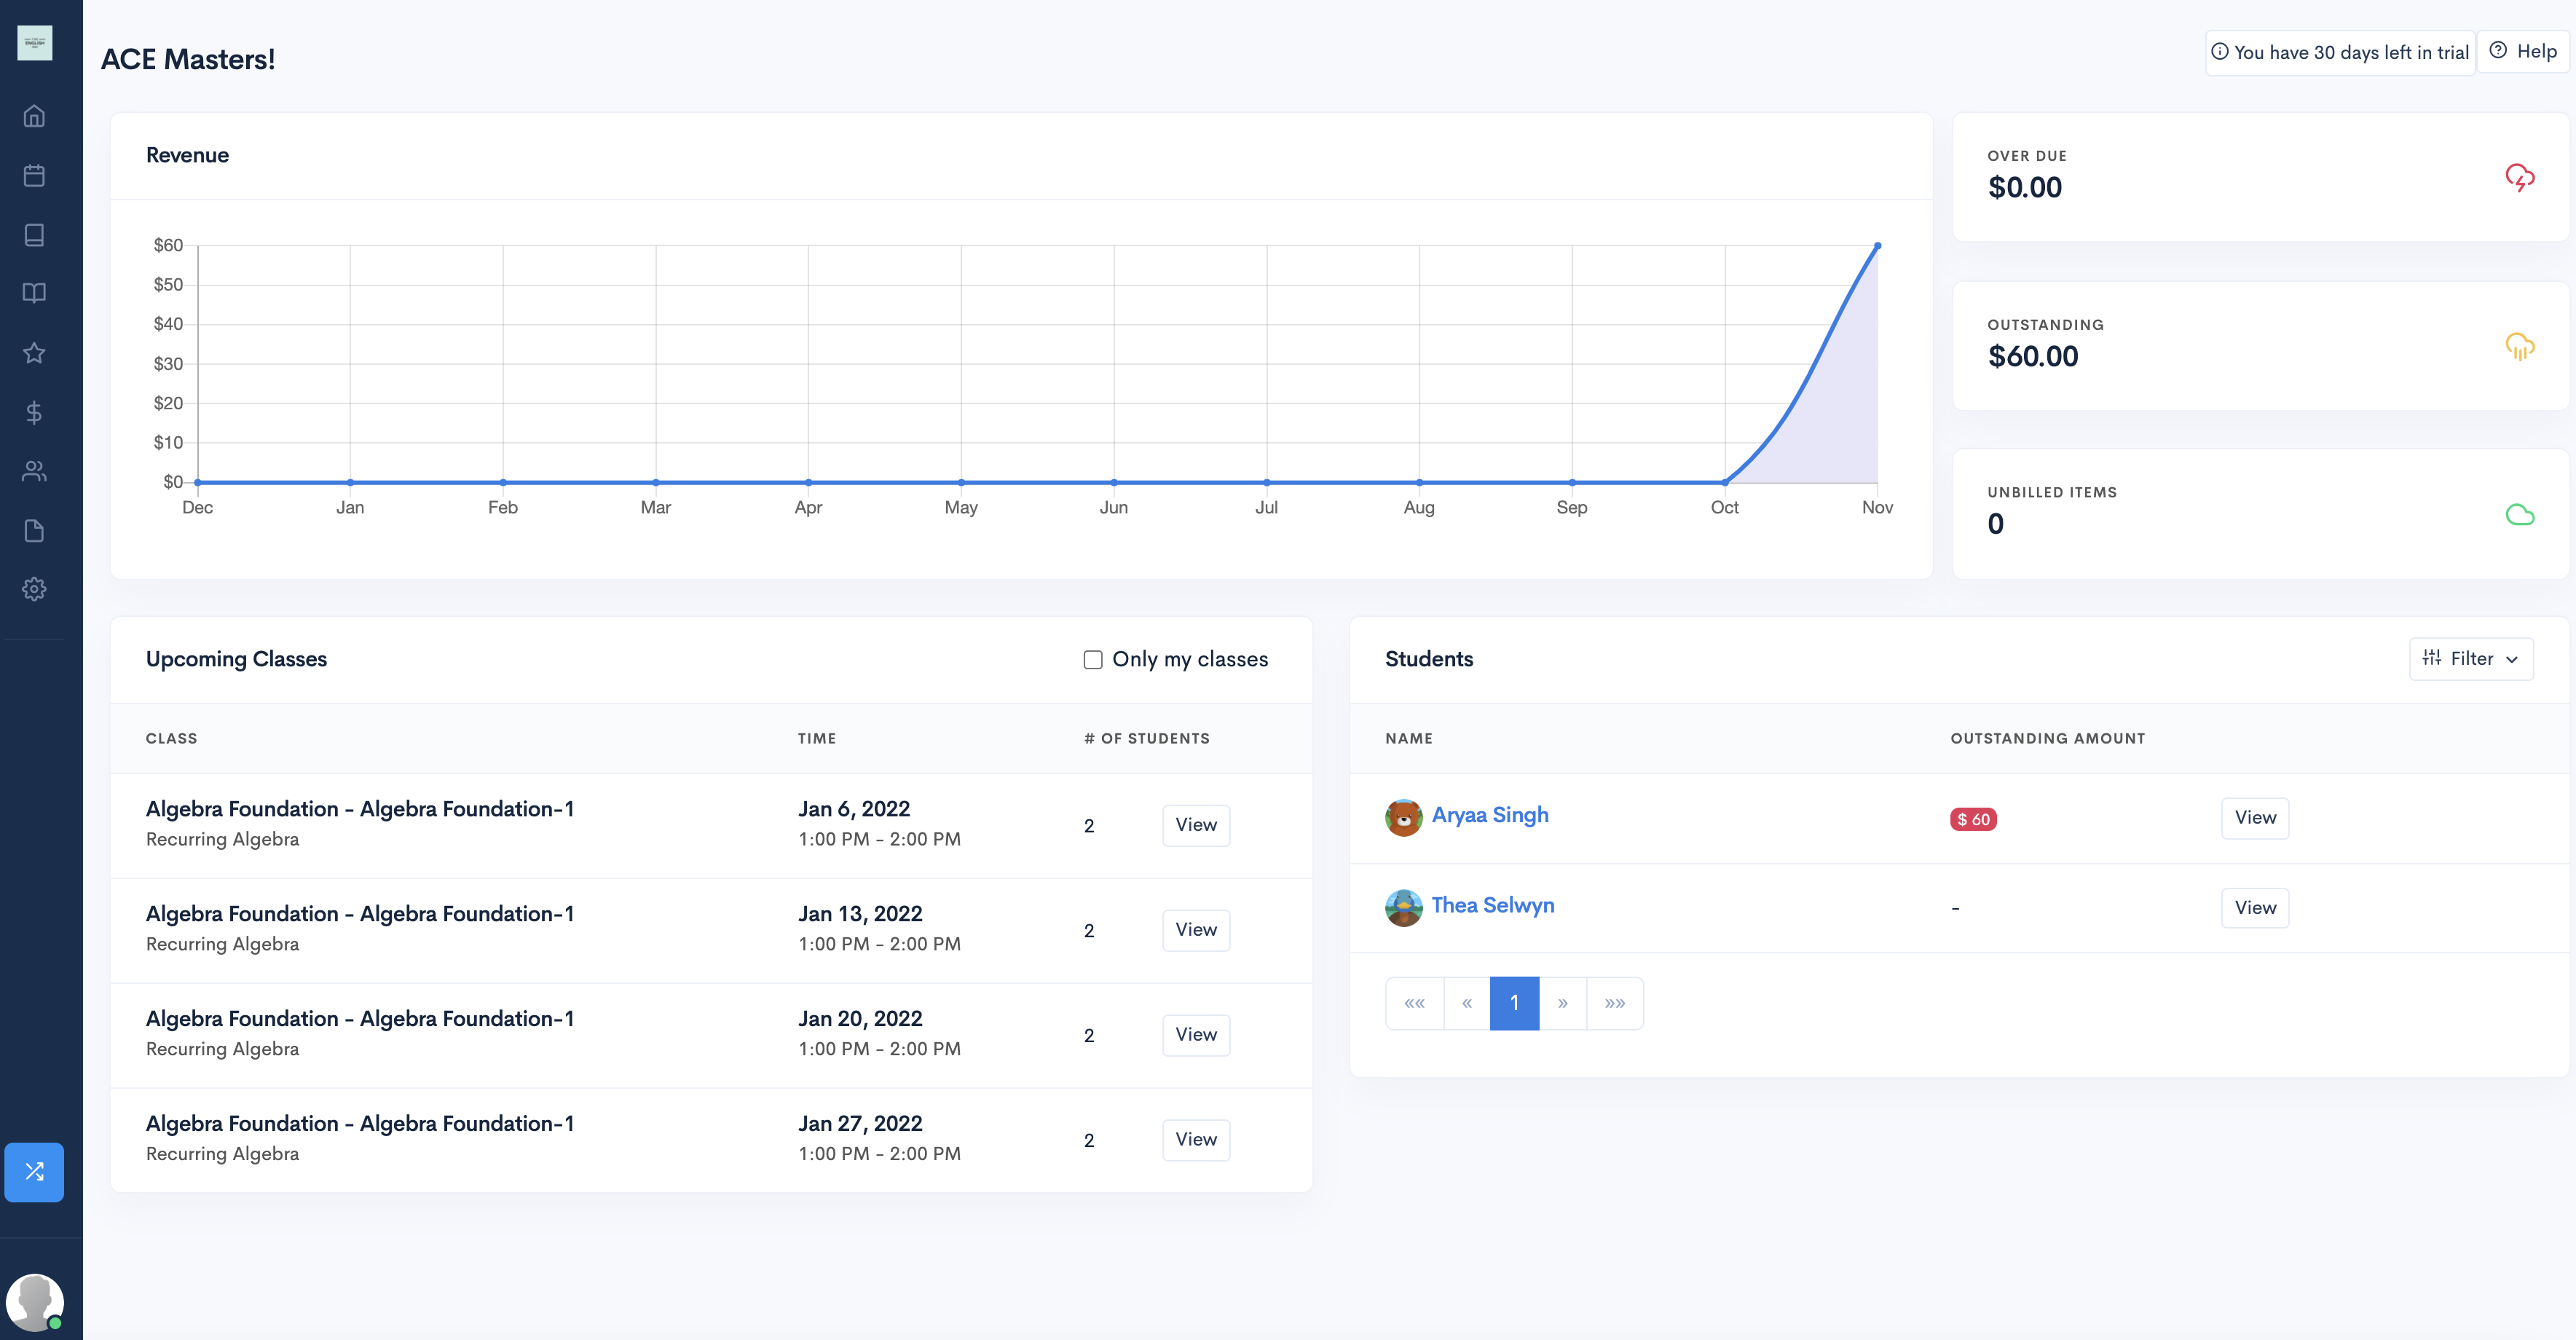2576x1340 pixels.
Task: Click the Help button
Action: click(2523, 51)
